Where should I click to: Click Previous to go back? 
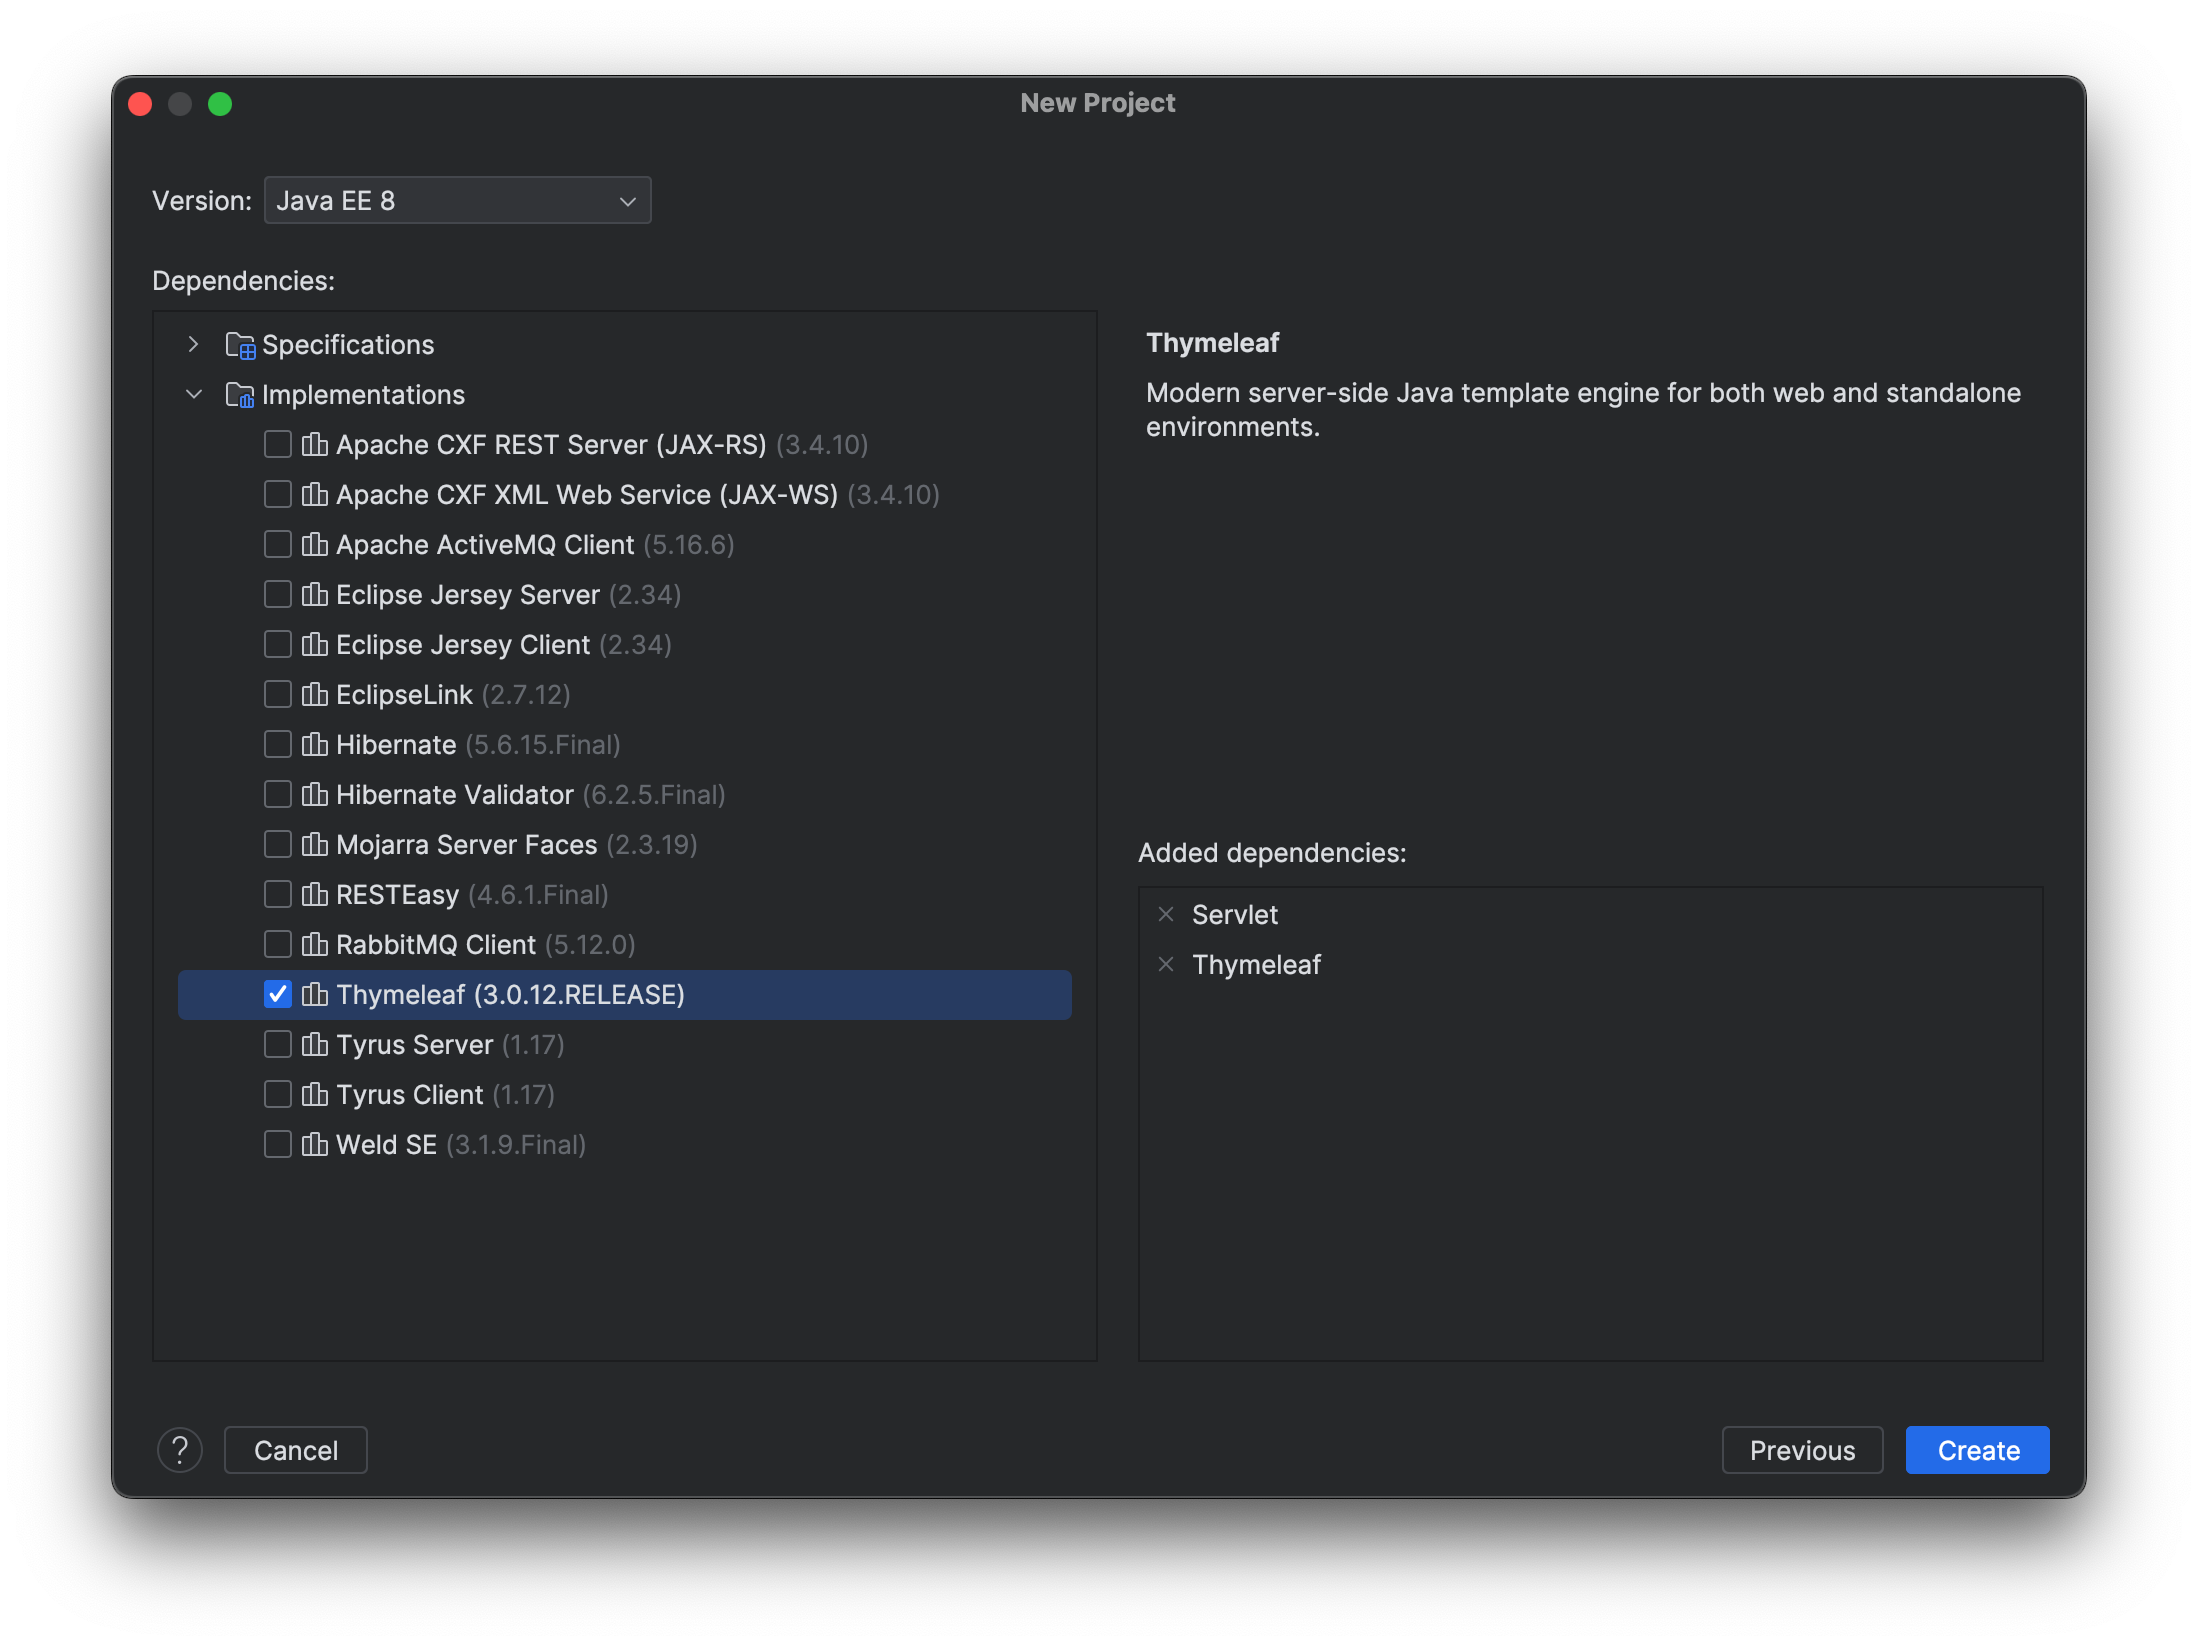tap(1801, 1450)
